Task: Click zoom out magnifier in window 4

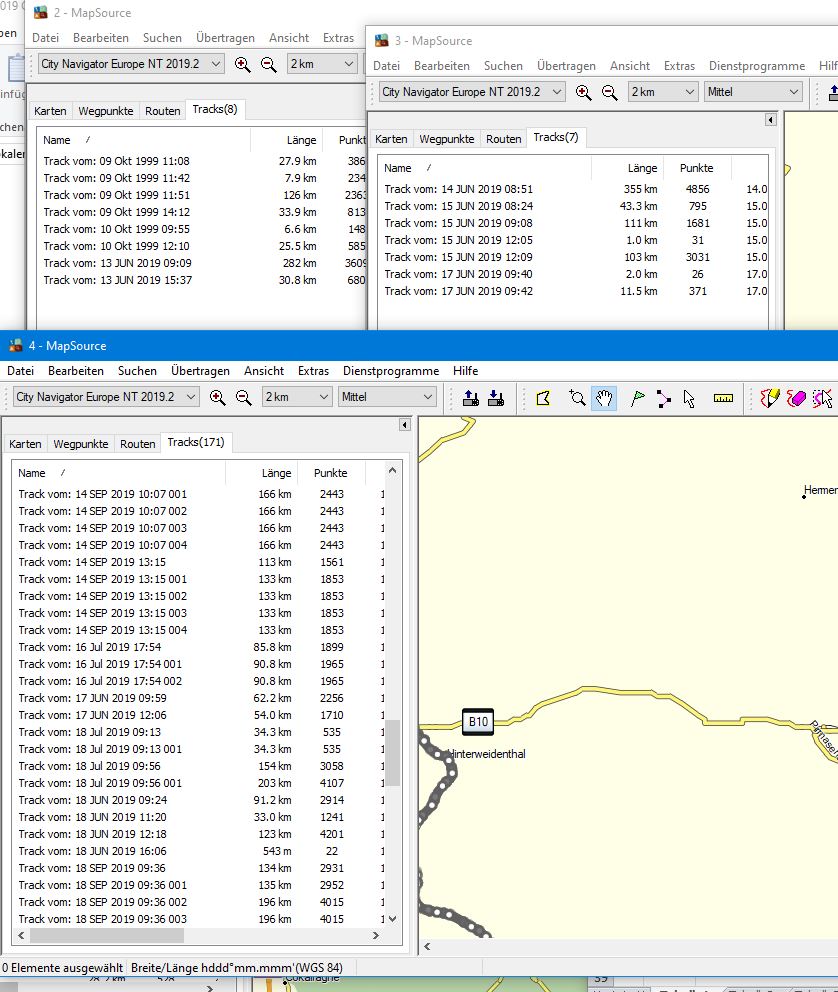Action: (x=243, y=398)
